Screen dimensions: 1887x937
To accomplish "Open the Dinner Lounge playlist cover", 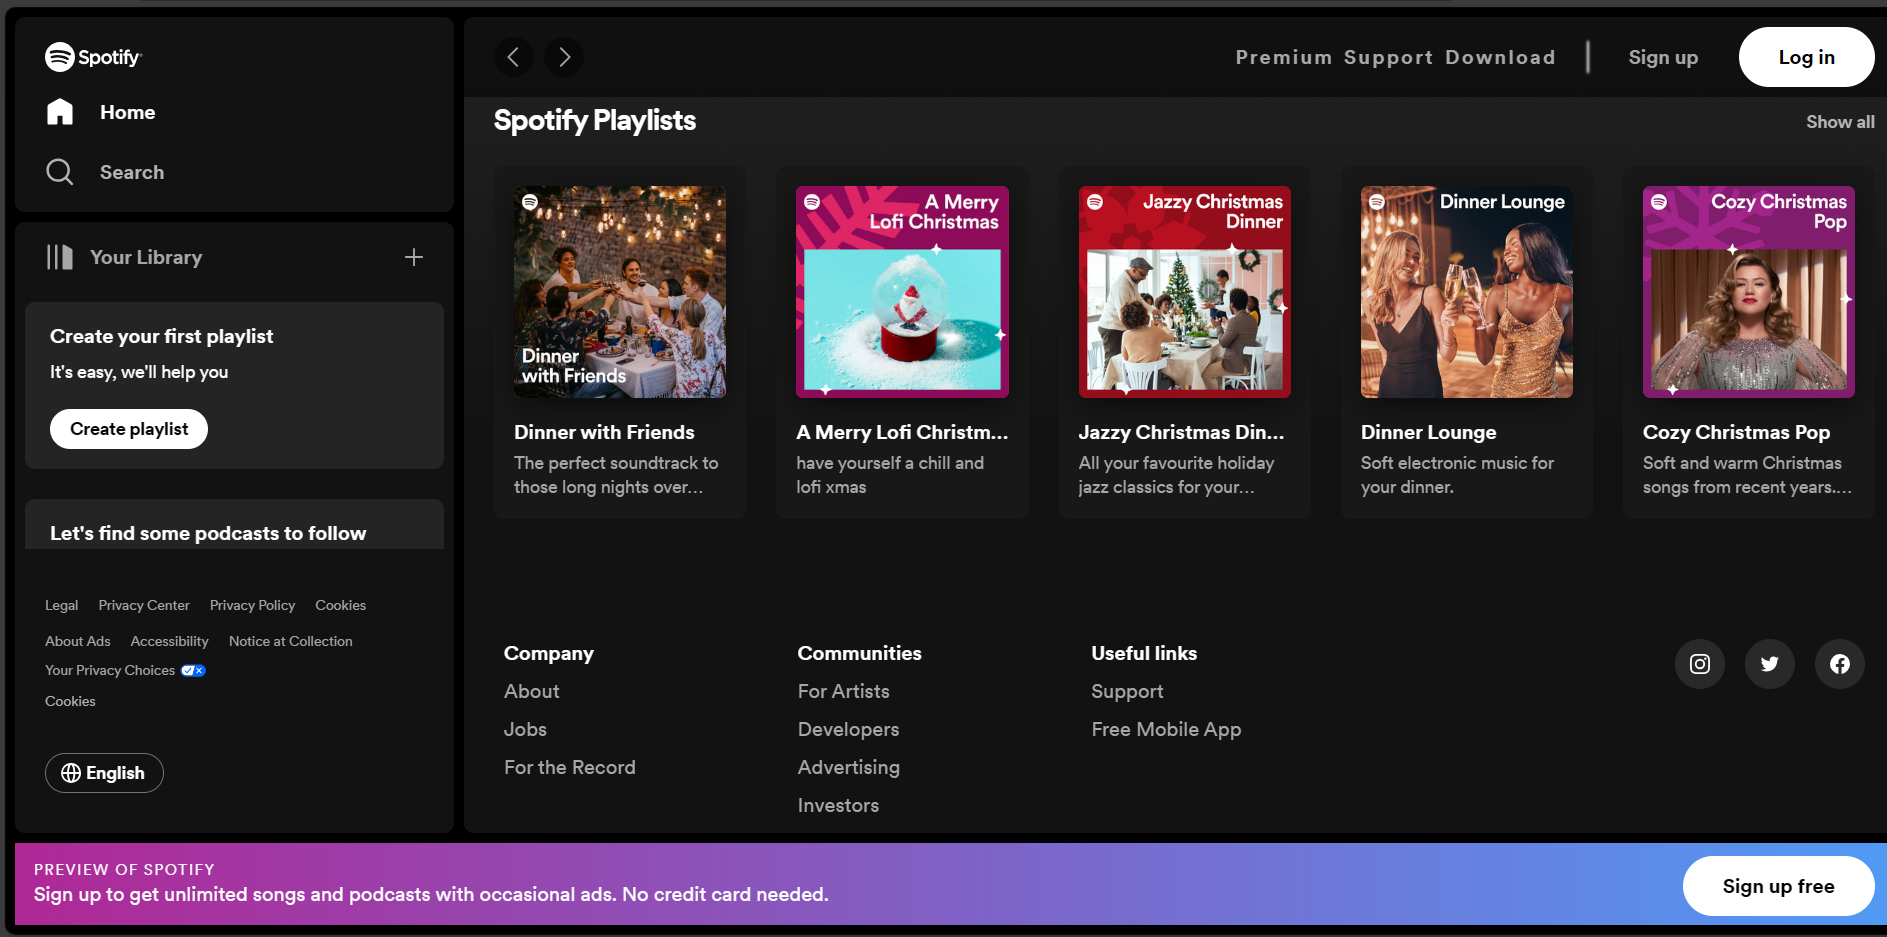I will (x=1466, y=292).
